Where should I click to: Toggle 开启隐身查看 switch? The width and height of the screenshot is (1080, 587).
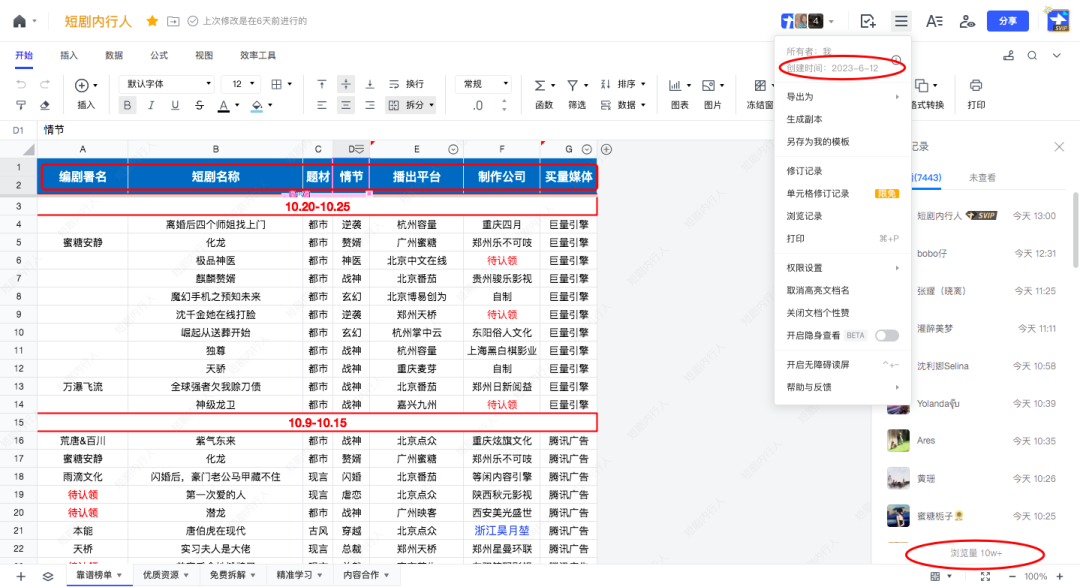pos(887,336)
